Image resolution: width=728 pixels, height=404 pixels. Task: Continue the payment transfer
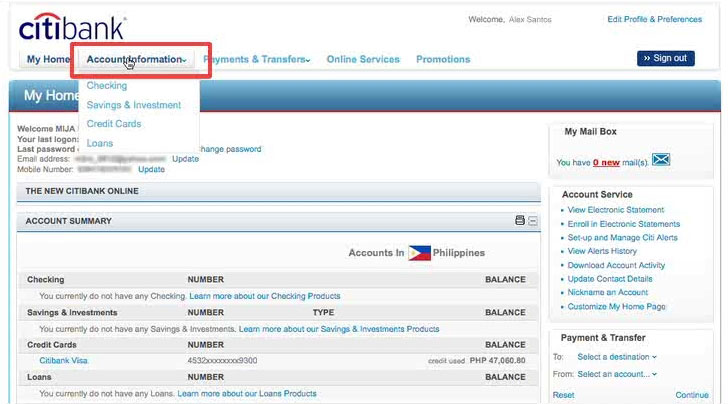[692, 395]
